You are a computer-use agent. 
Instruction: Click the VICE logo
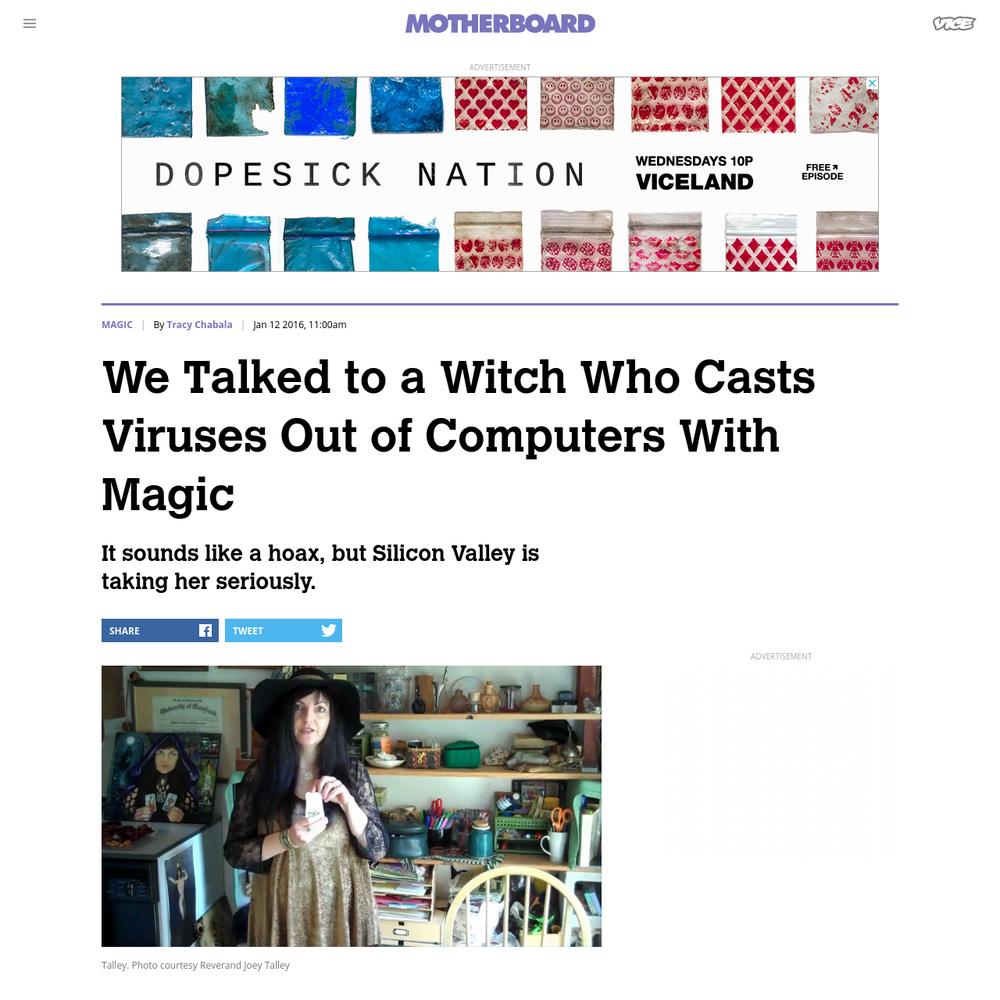953,24
